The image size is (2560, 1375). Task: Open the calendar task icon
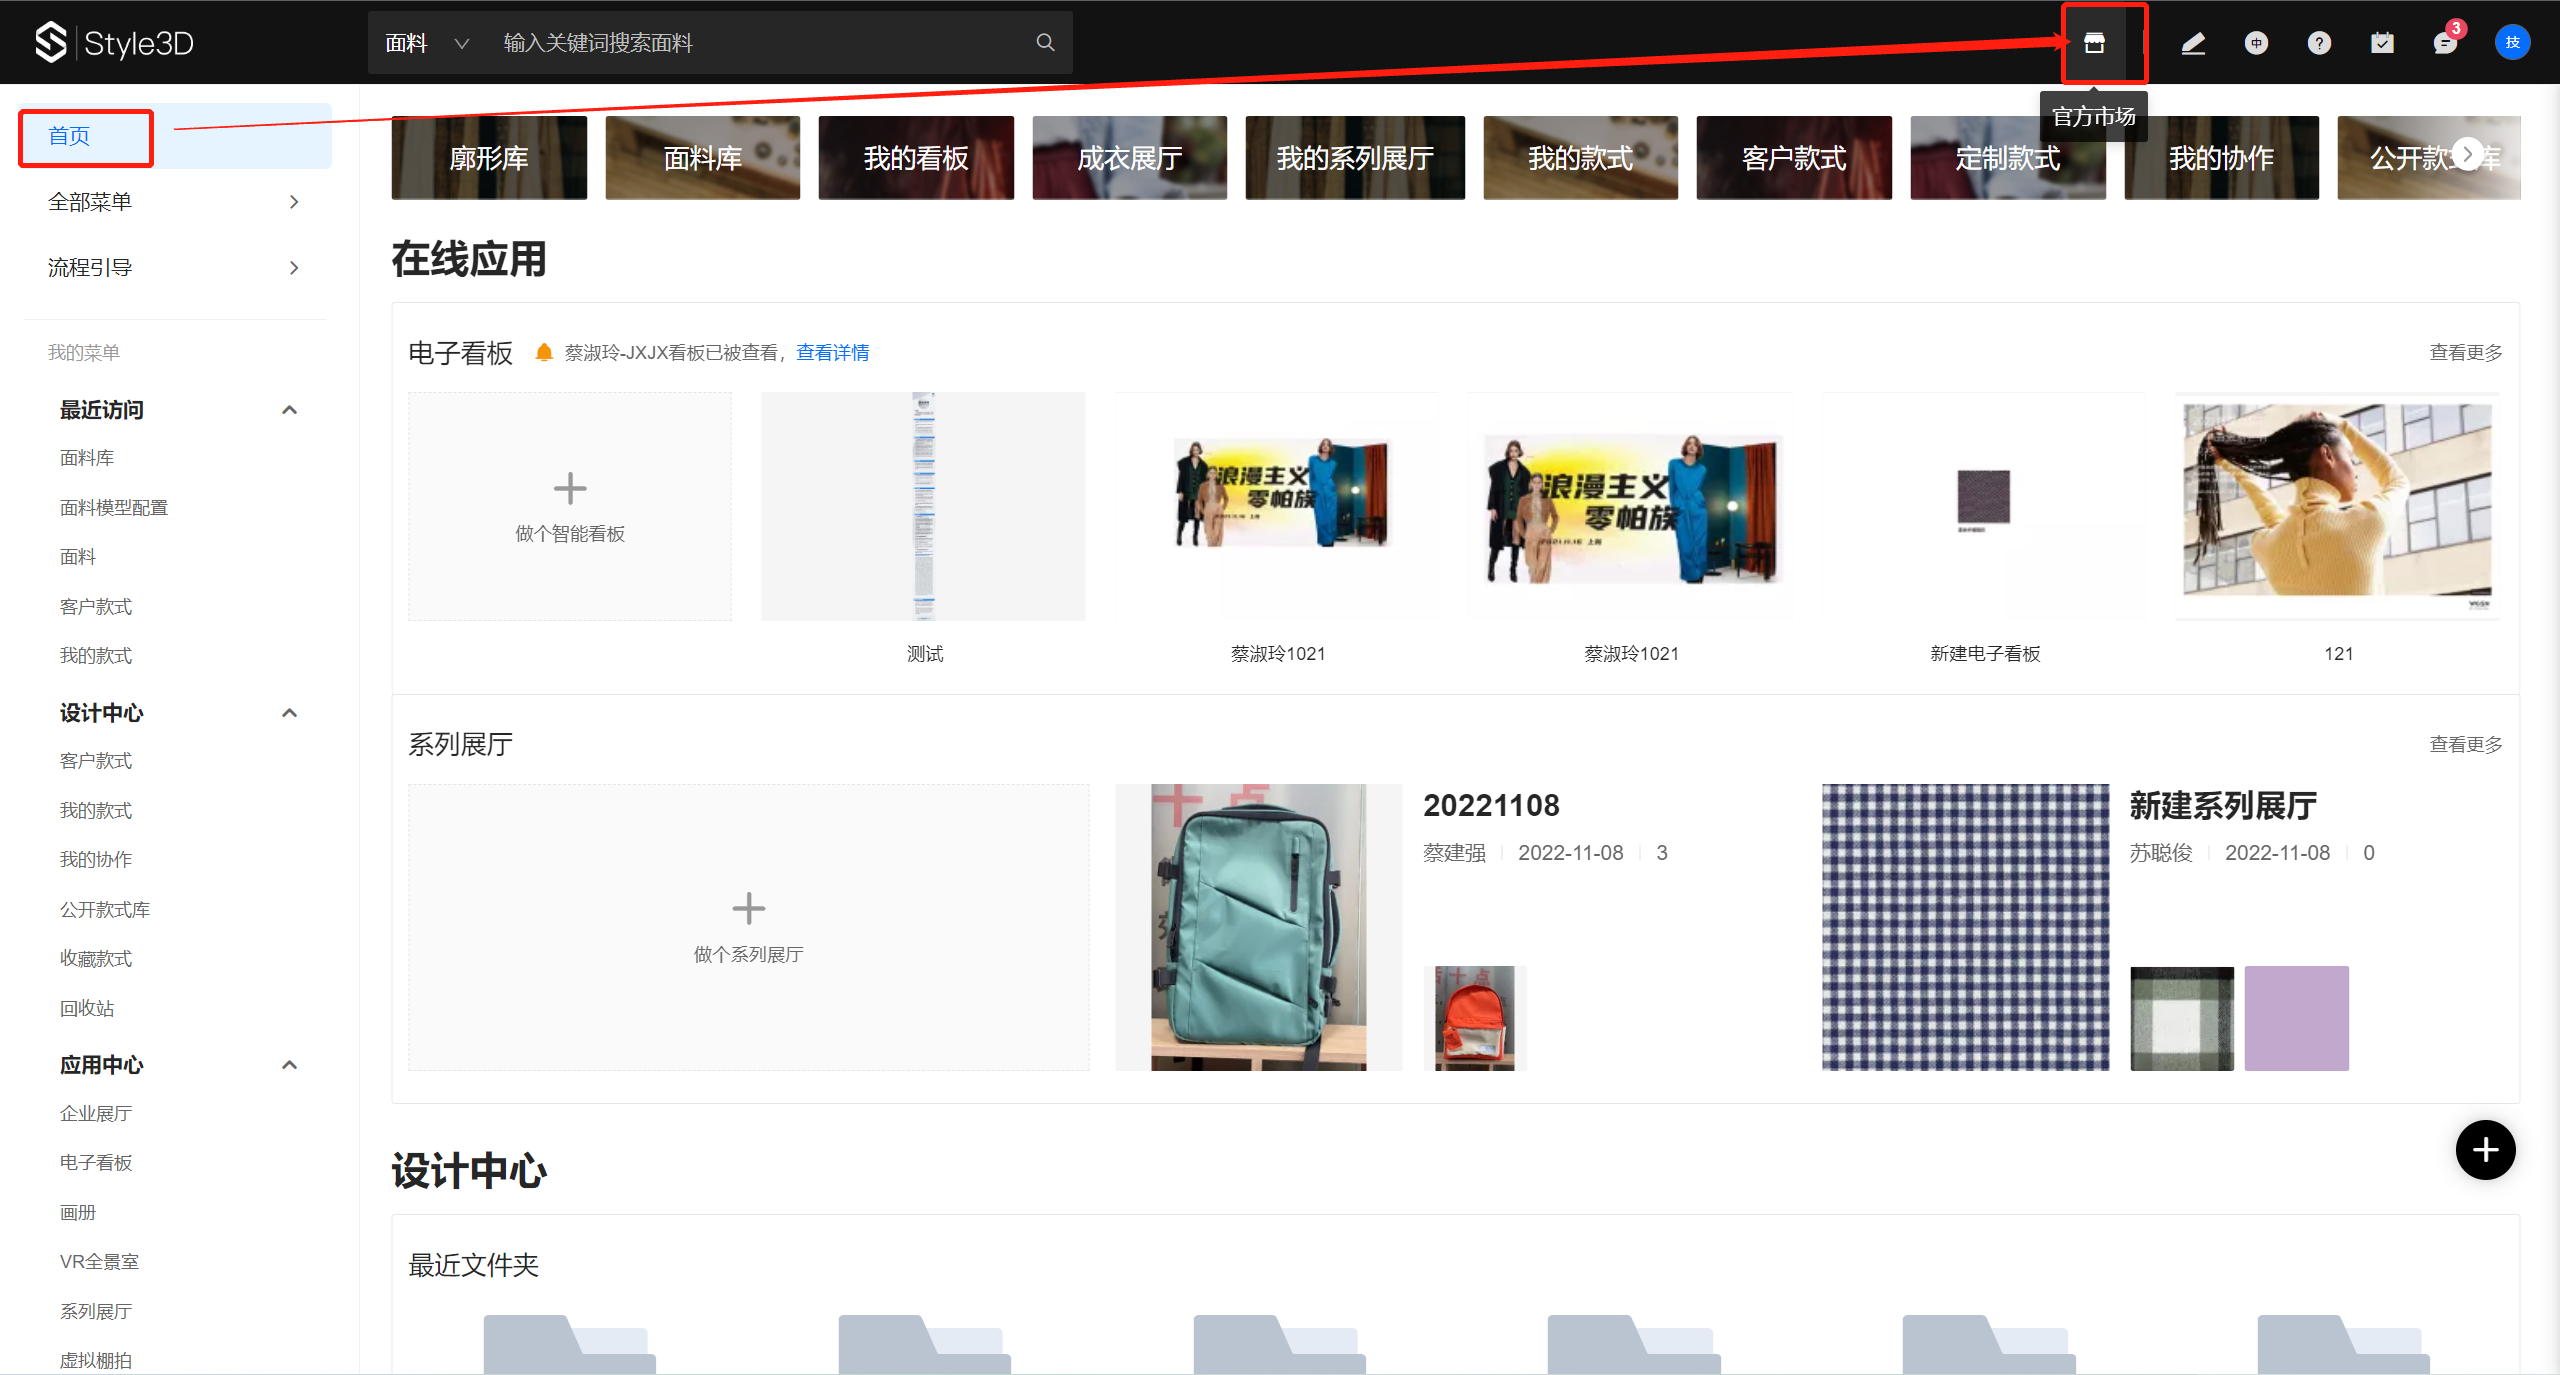[2382, 43]
